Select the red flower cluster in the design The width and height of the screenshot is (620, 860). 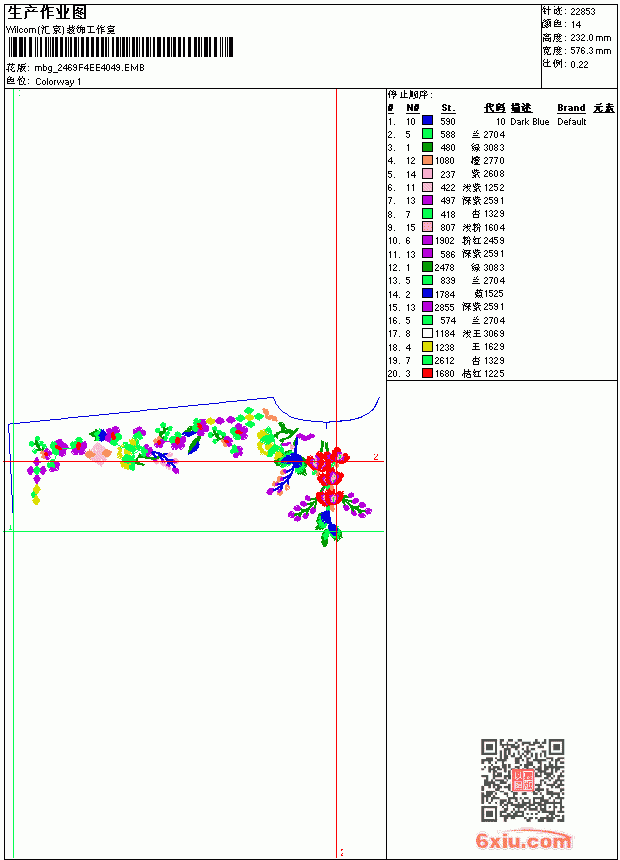[x=329, y=474]
